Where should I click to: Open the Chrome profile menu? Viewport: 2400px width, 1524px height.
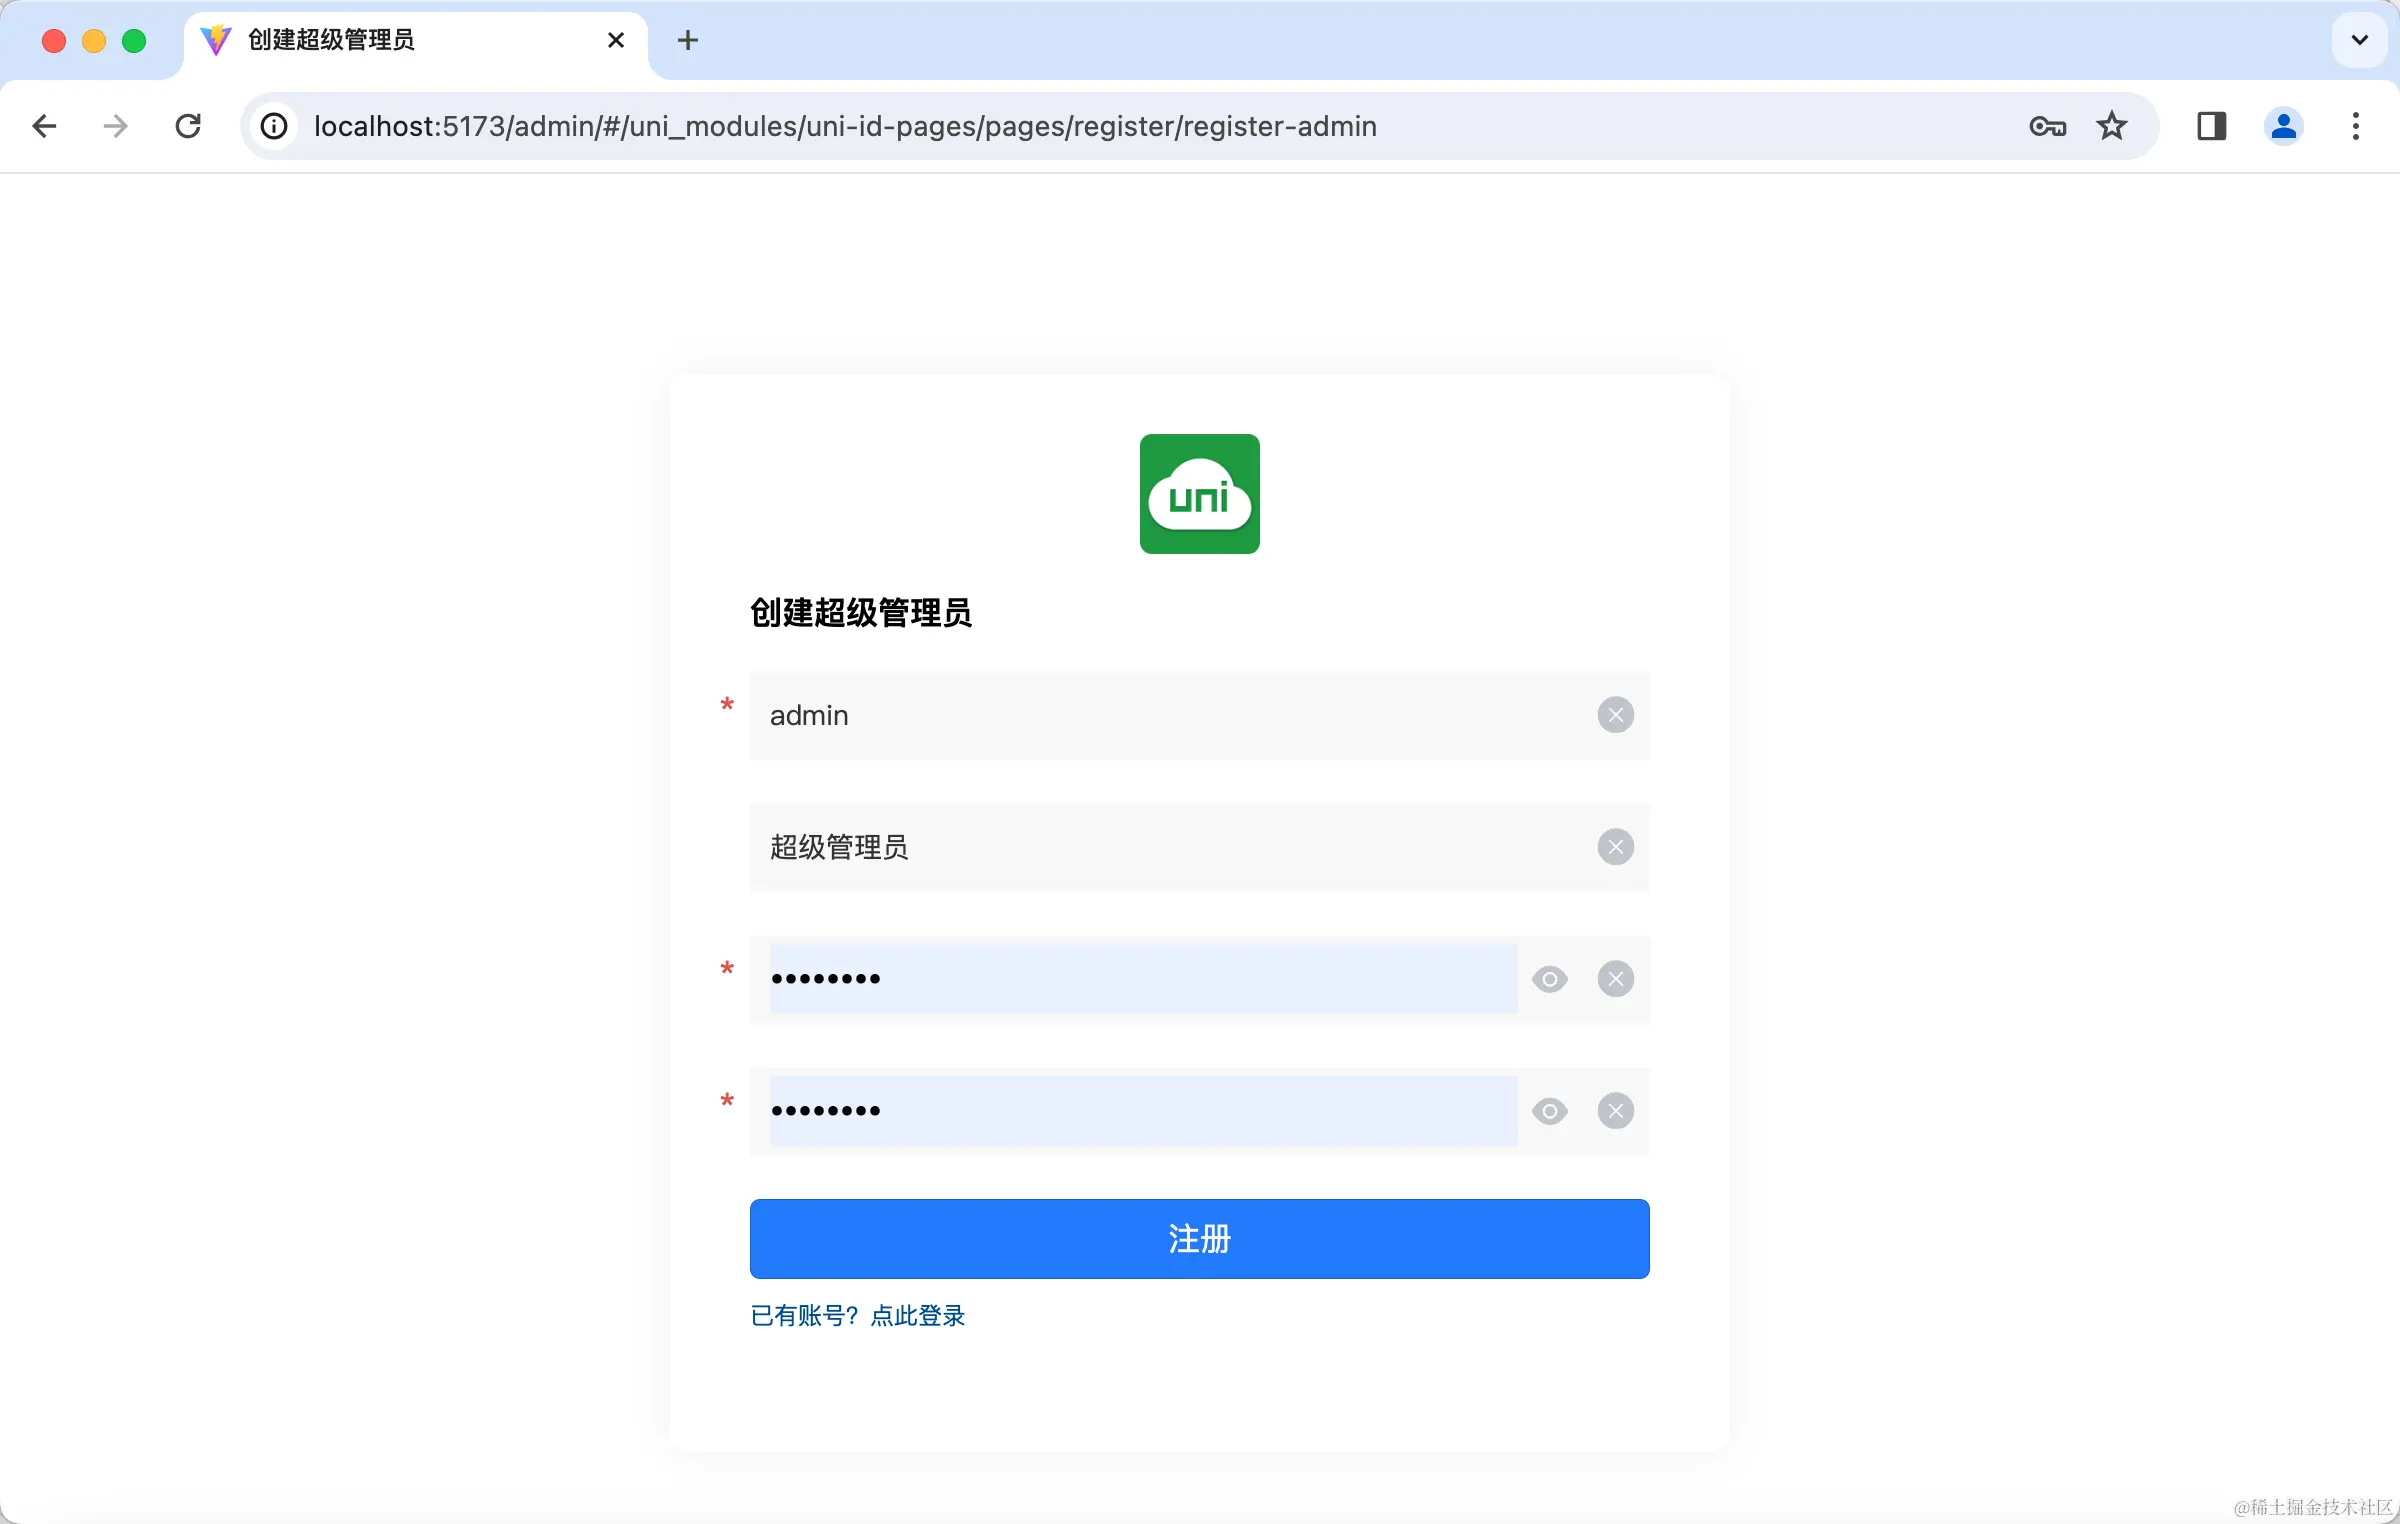tap(2283, 126)
